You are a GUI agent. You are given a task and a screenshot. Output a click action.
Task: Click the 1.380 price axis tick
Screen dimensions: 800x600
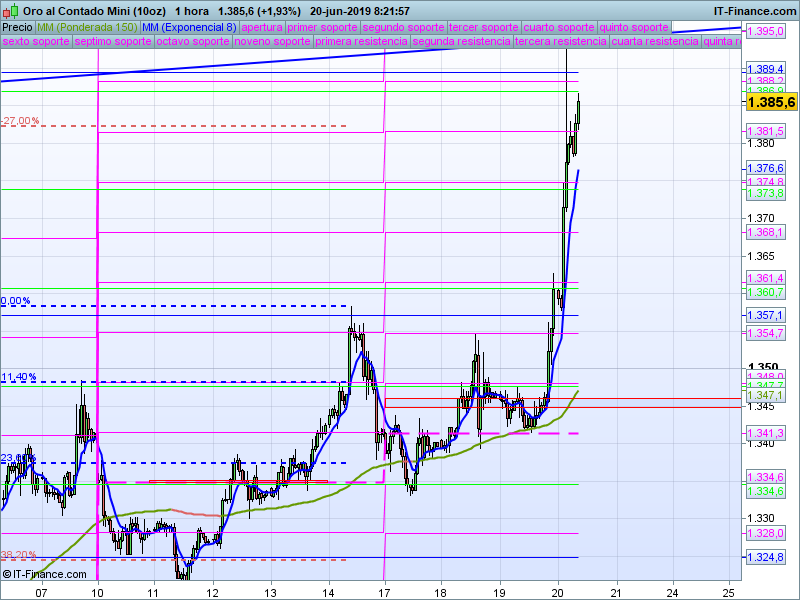coord(761,143)
